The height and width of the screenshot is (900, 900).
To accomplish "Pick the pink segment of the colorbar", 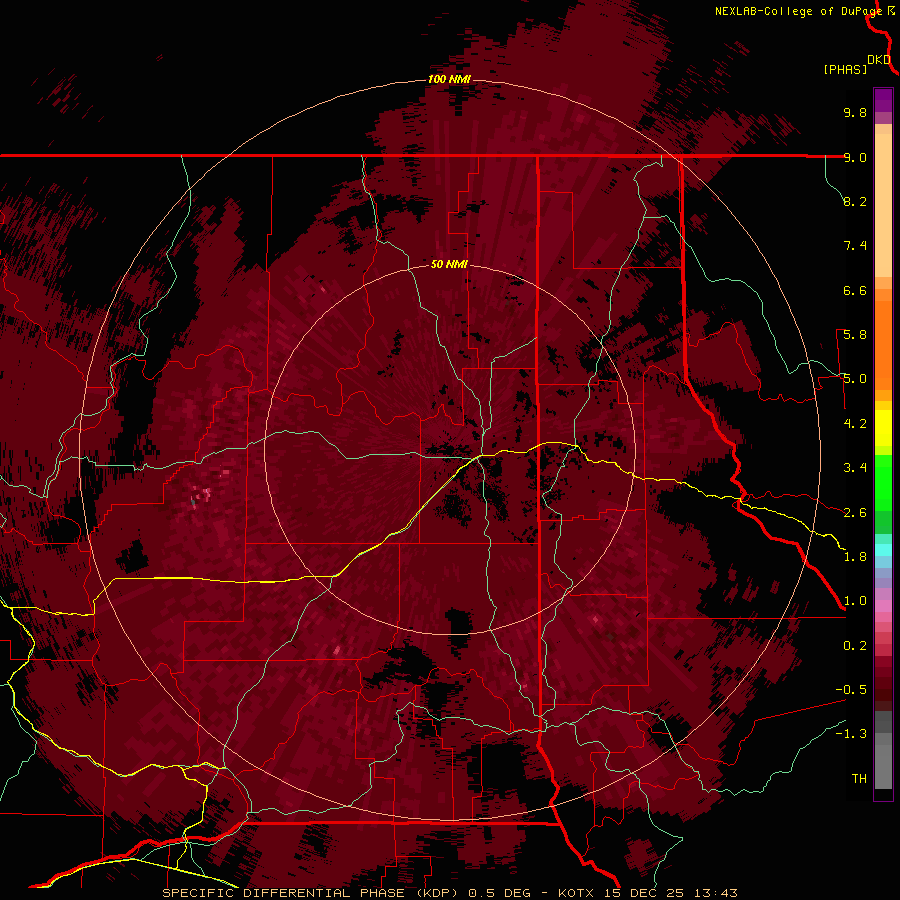I will click(x=883, y=607).
